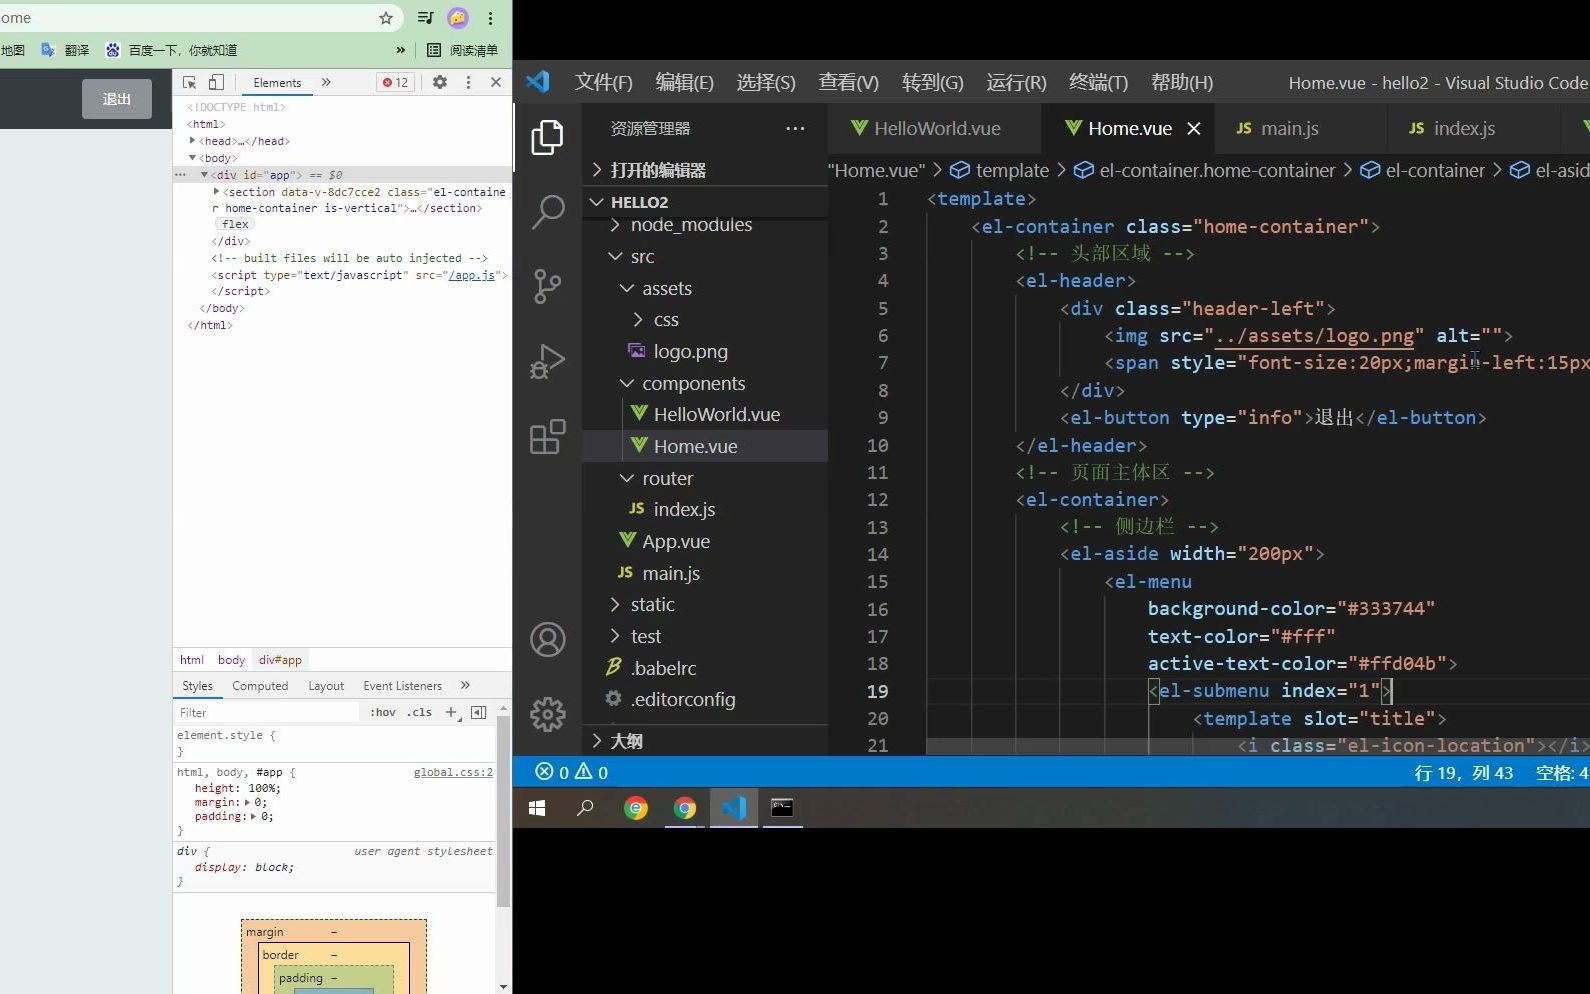Open DevTools settings gear

(440, 82)
